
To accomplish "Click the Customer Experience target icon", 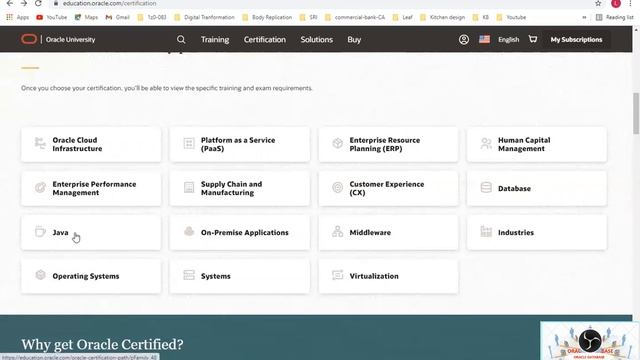I will [x=337, y=187].
